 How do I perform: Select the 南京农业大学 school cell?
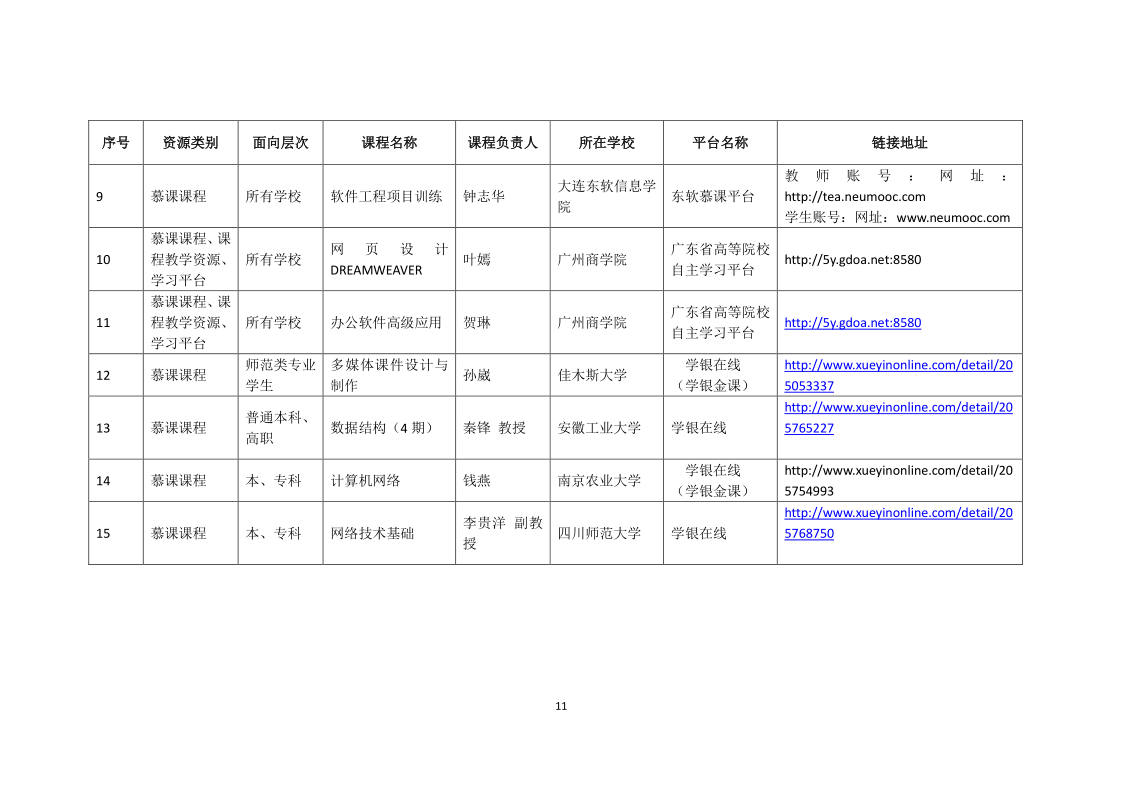(x=599, y=481)
